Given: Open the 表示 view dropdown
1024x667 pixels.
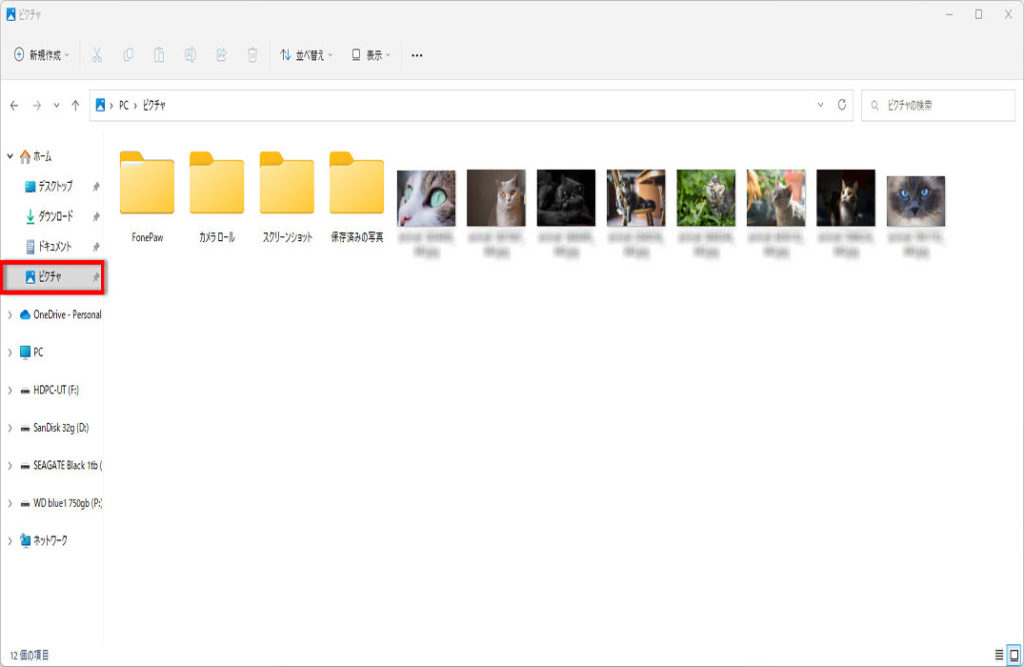Looking at the screenshot, I should tap(371, 55).
